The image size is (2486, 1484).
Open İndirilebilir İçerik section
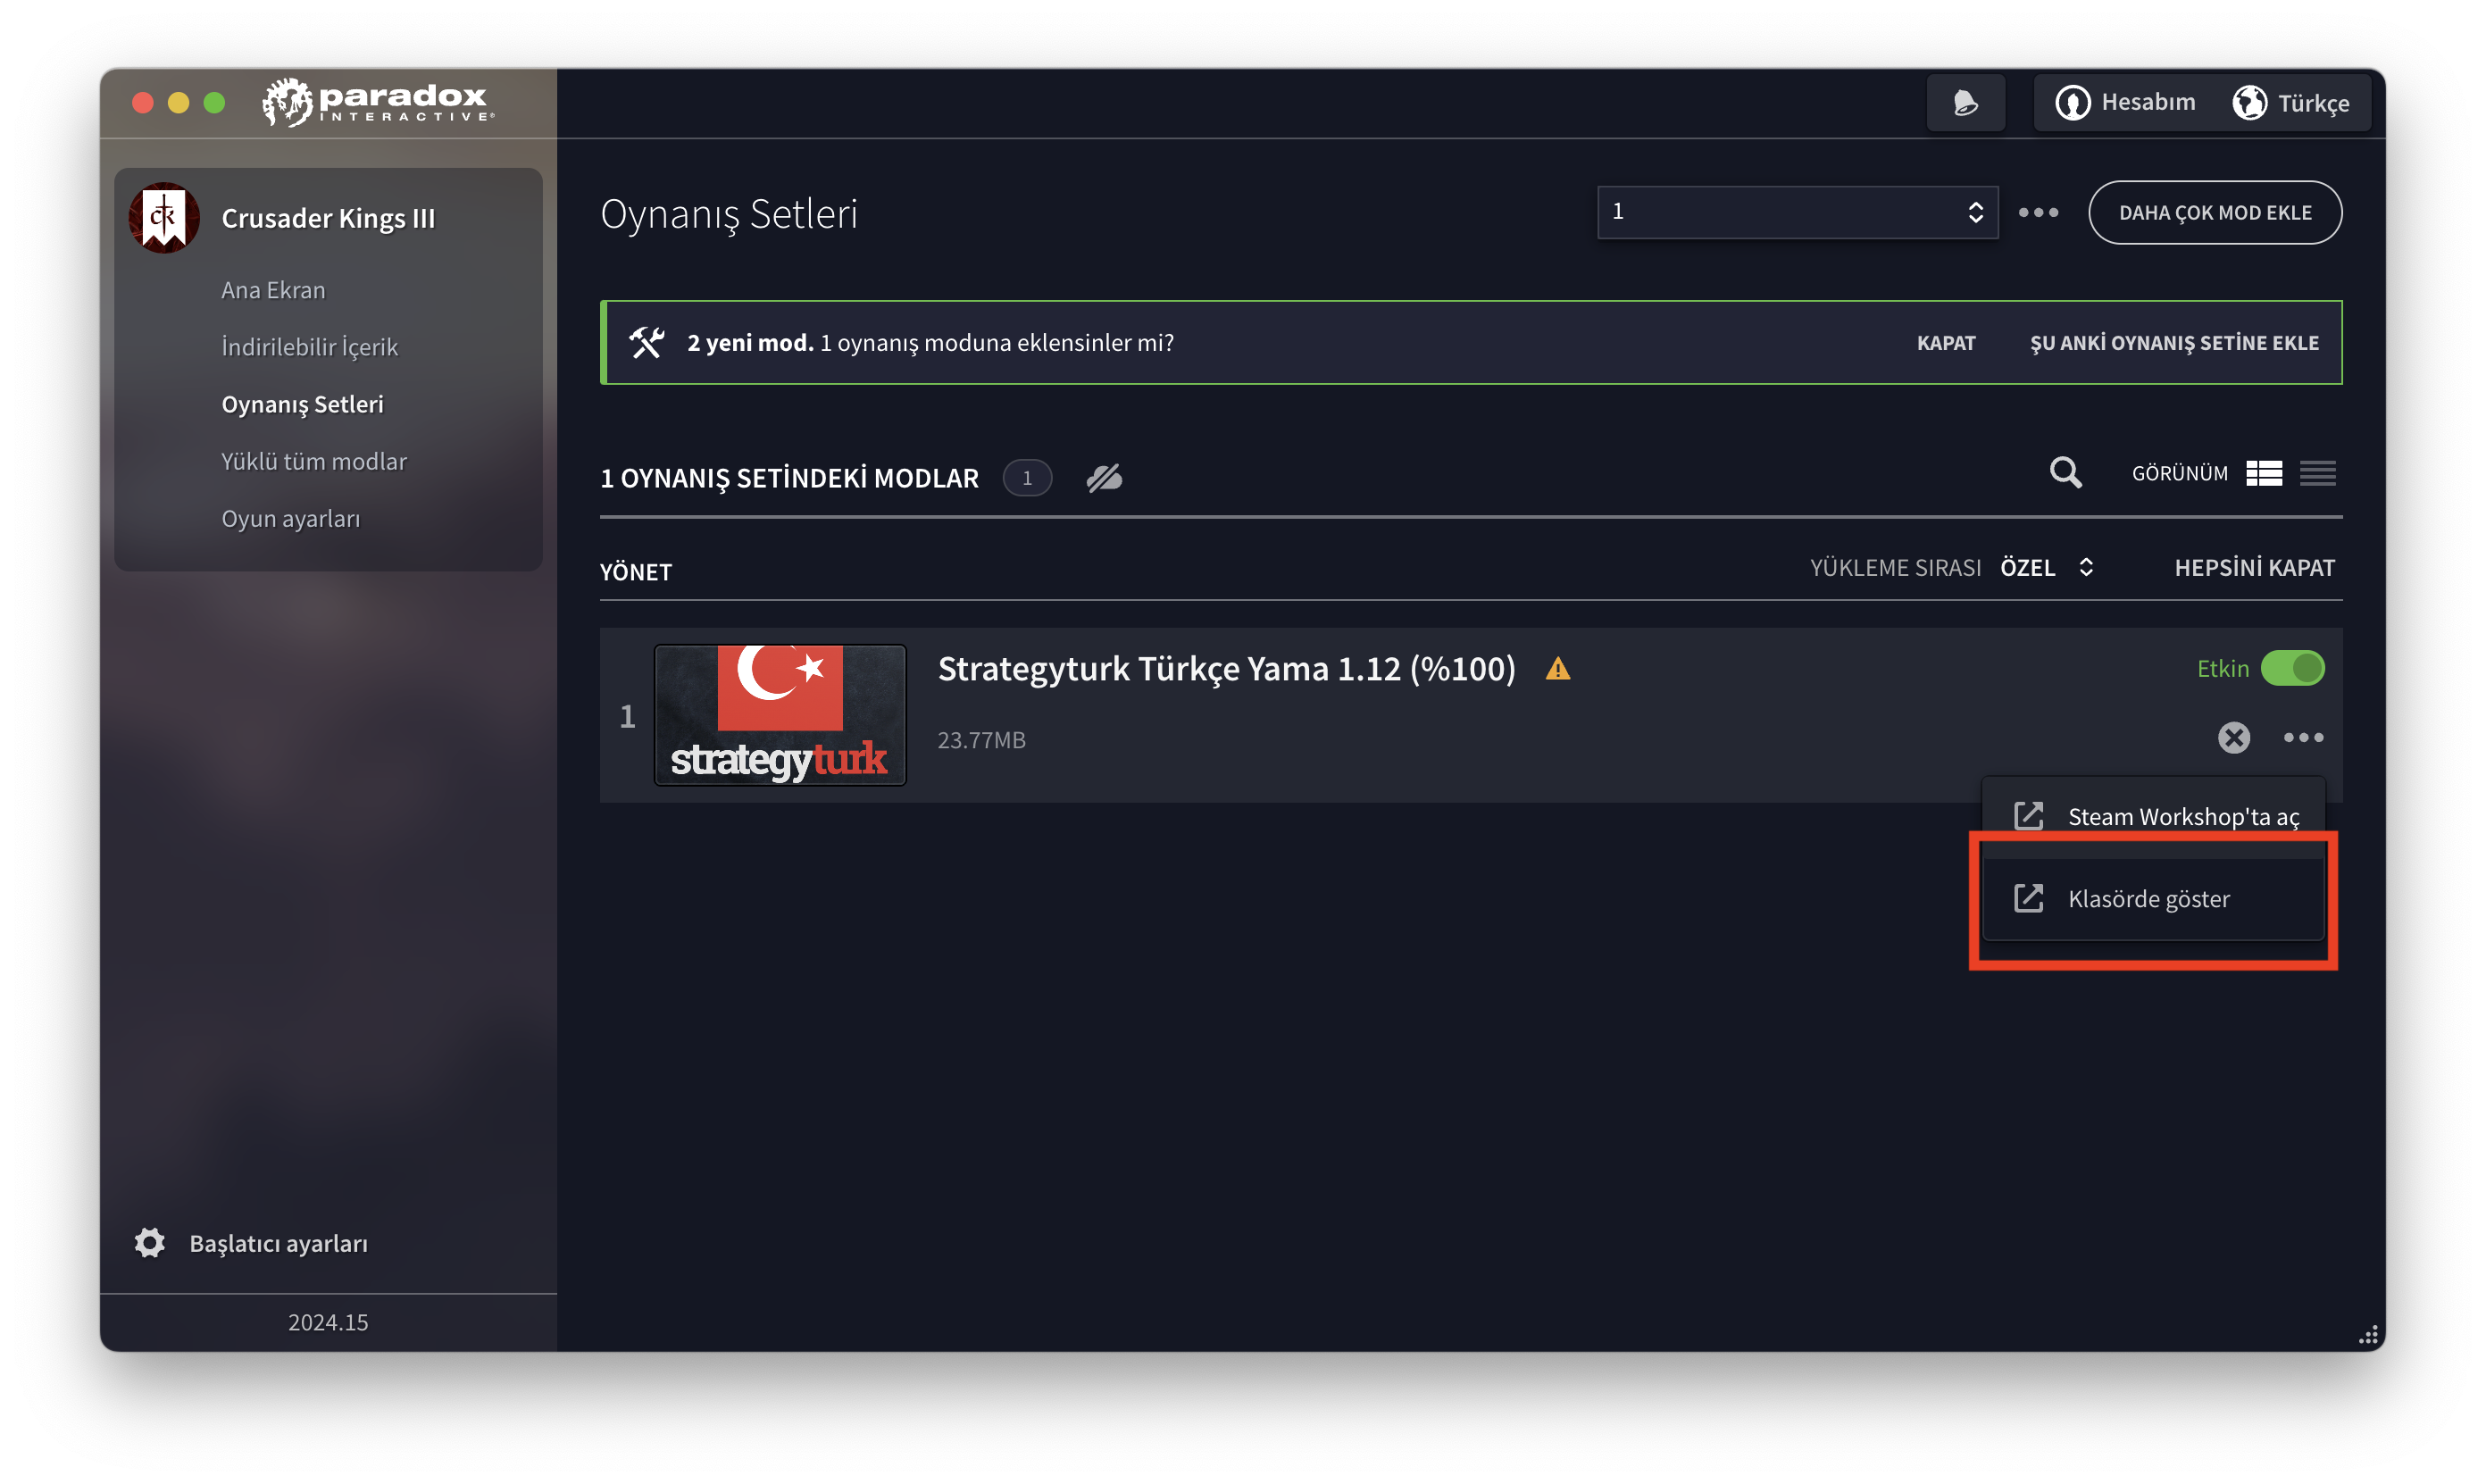[x=309, y=347]
